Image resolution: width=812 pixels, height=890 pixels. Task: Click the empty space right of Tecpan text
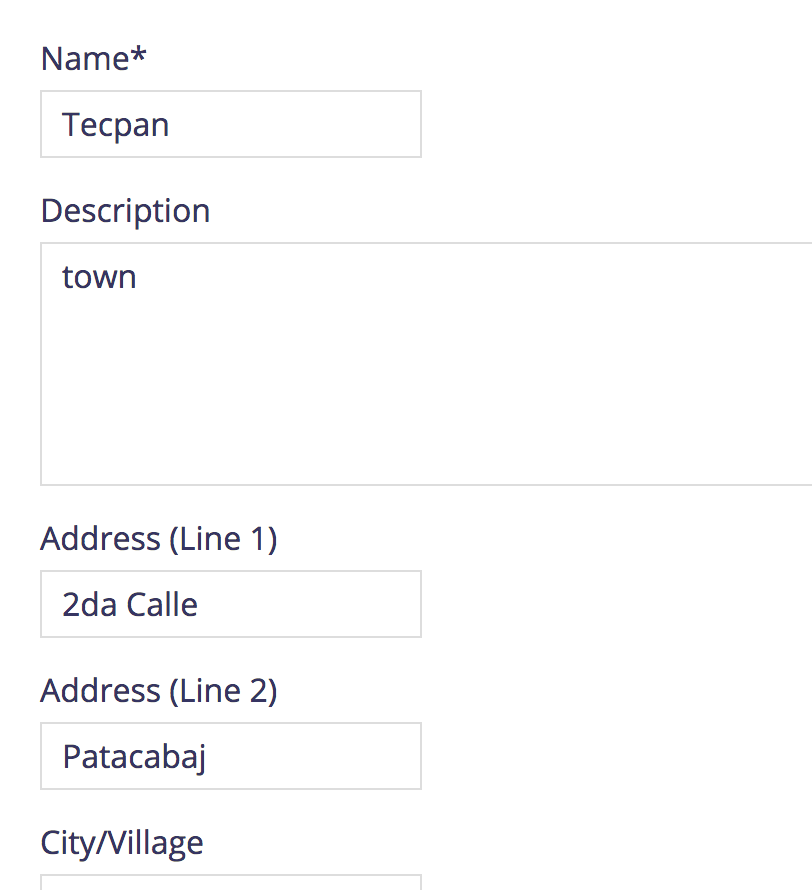(x=295, y=124)
